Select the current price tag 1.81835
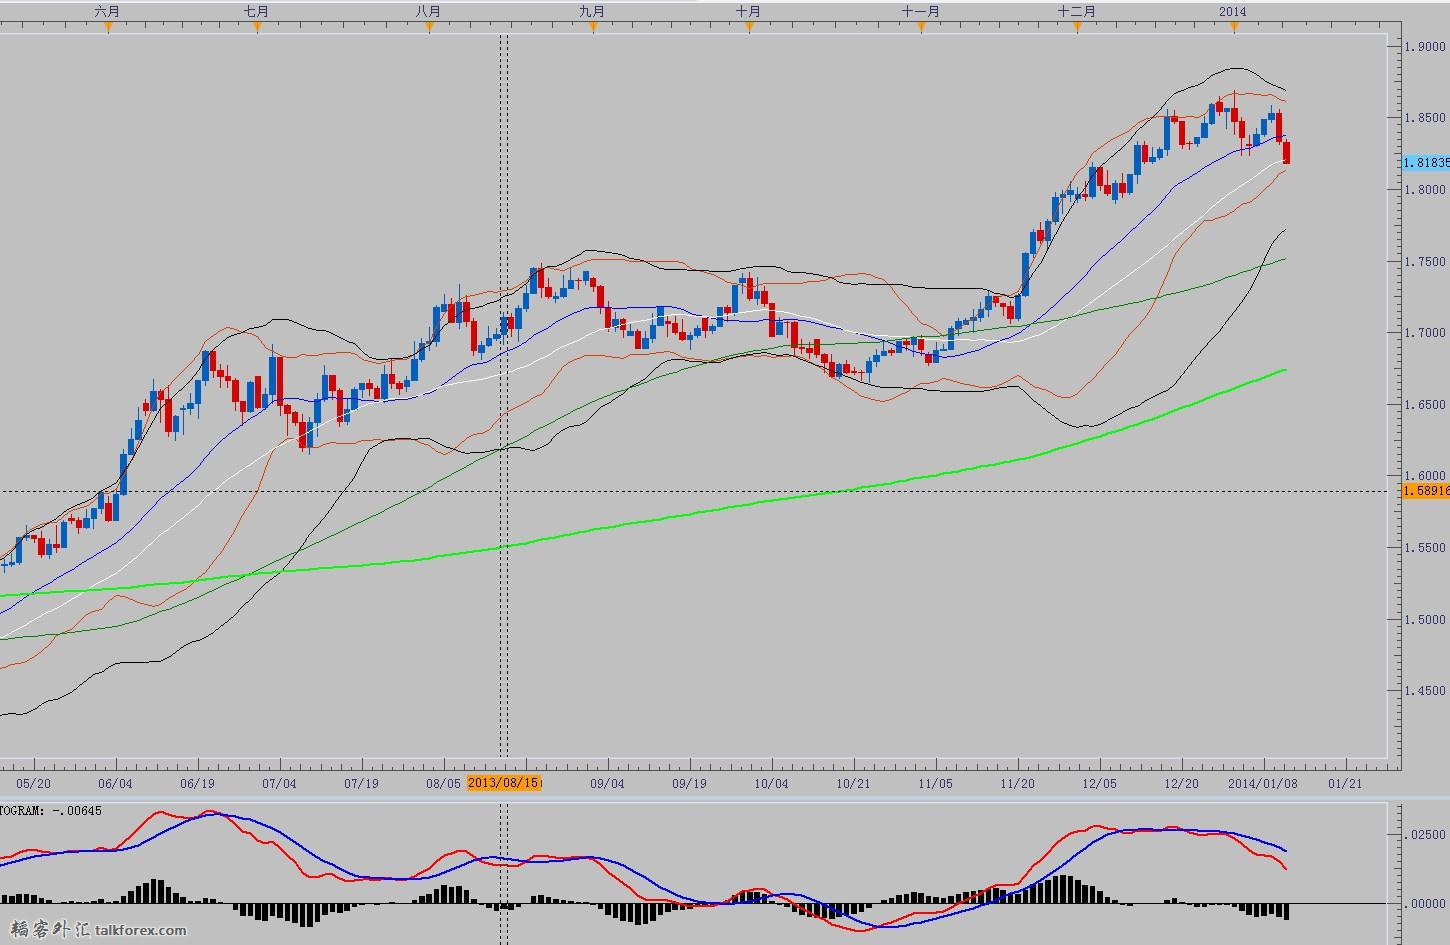This screenshot has width=1450, height=945. [x=1426, y=162]
